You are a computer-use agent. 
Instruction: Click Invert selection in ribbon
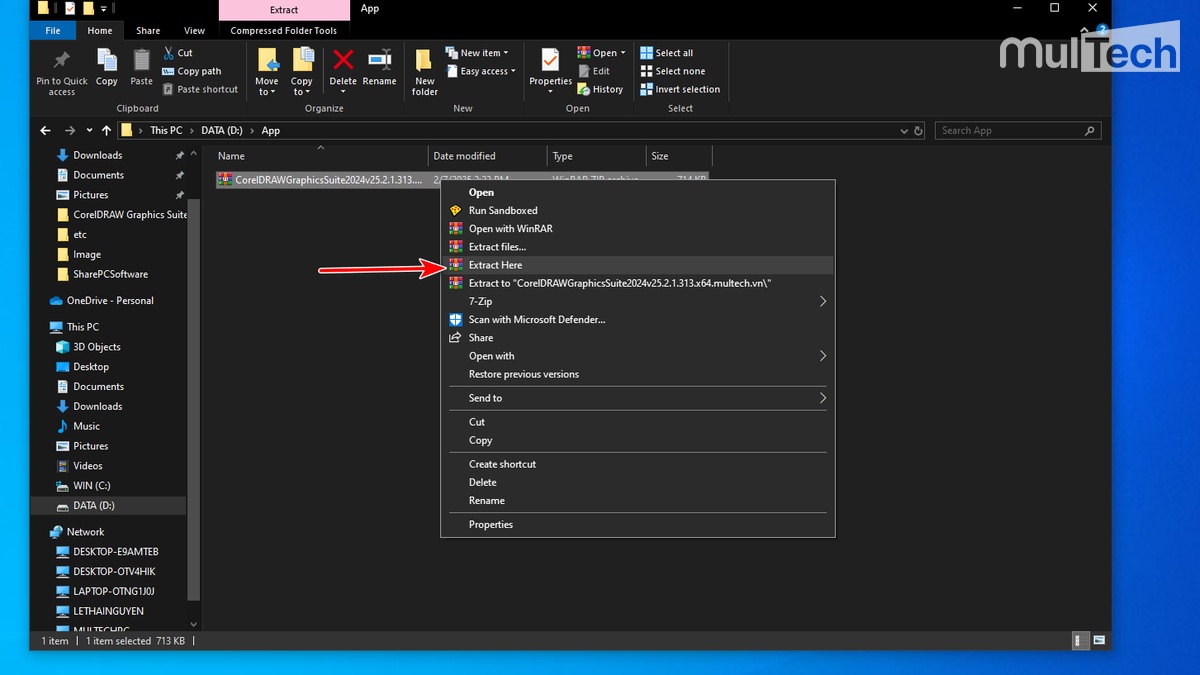coord(686,89)
